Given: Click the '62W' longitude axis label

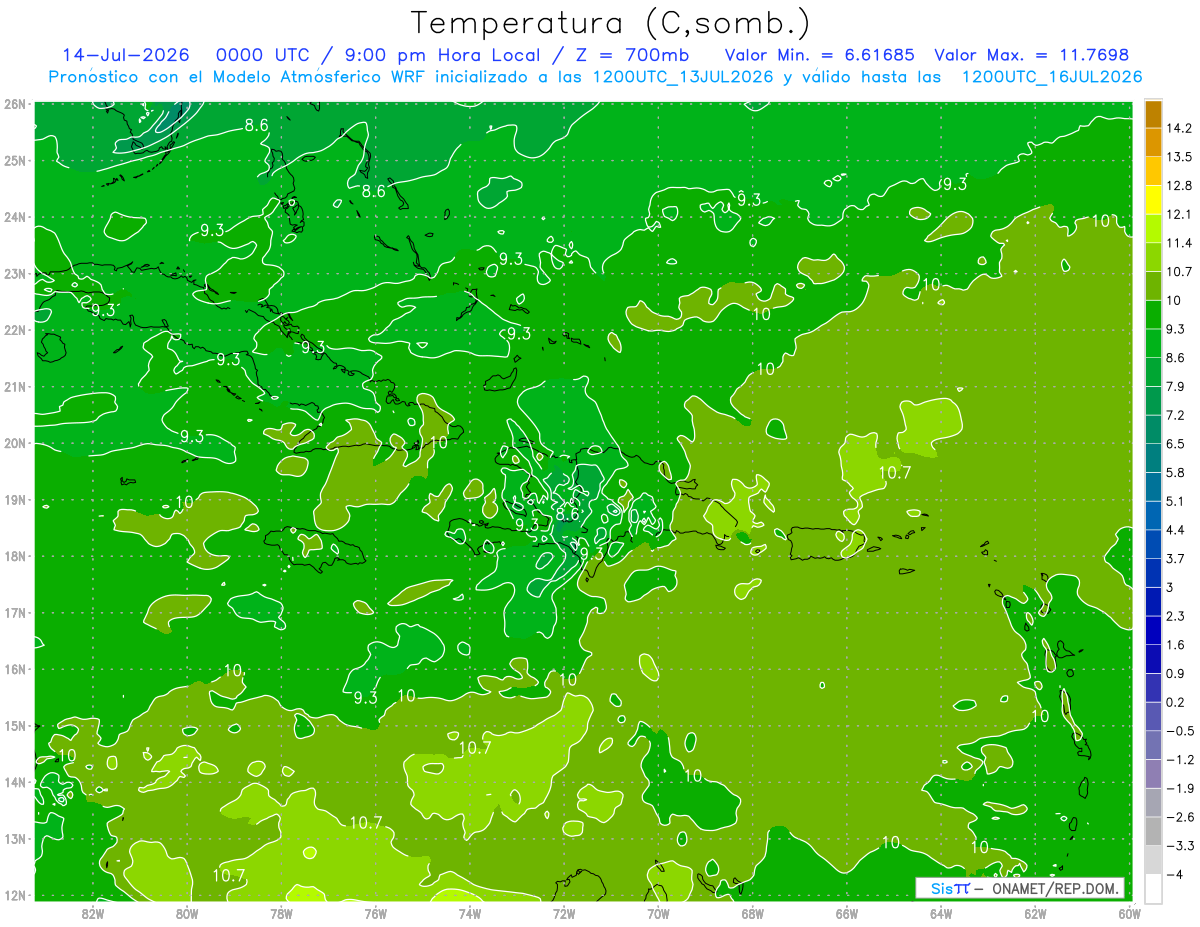Looking at the screenshot, I should point(1036,913).
